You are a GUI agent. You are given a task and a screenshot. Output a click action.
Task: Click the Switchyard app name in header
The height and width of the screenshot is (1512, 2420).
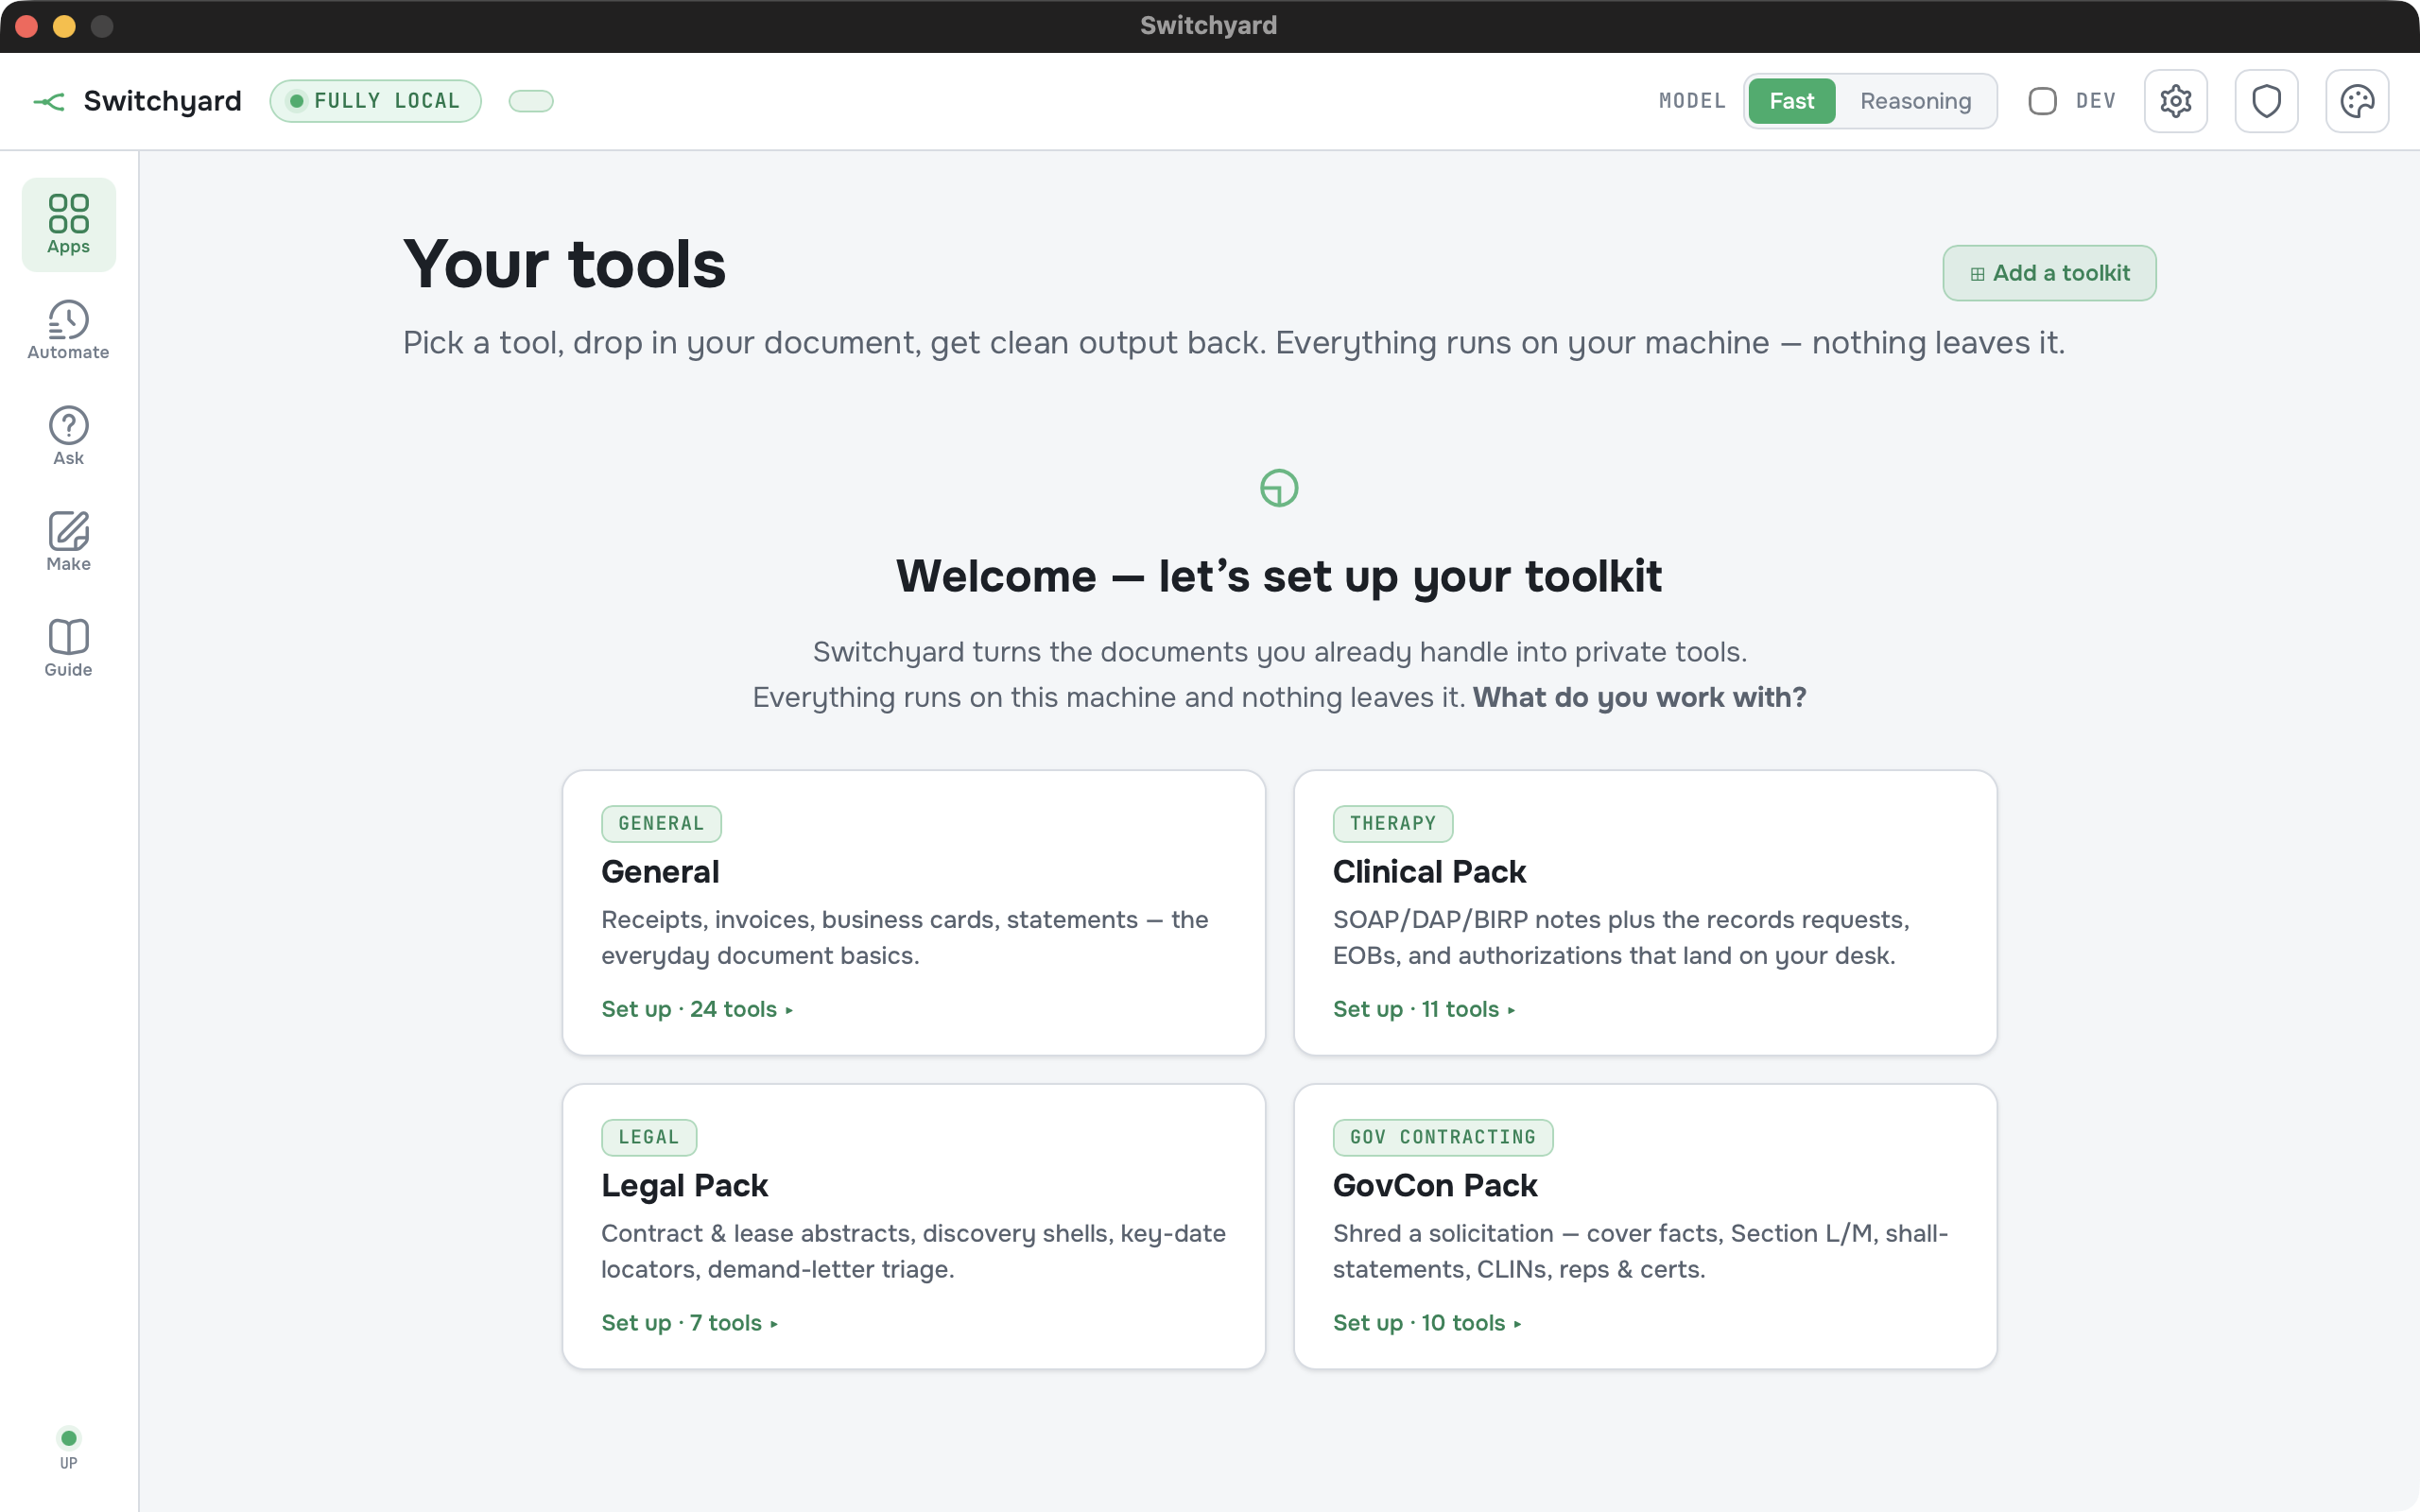[x=162, y=101]
